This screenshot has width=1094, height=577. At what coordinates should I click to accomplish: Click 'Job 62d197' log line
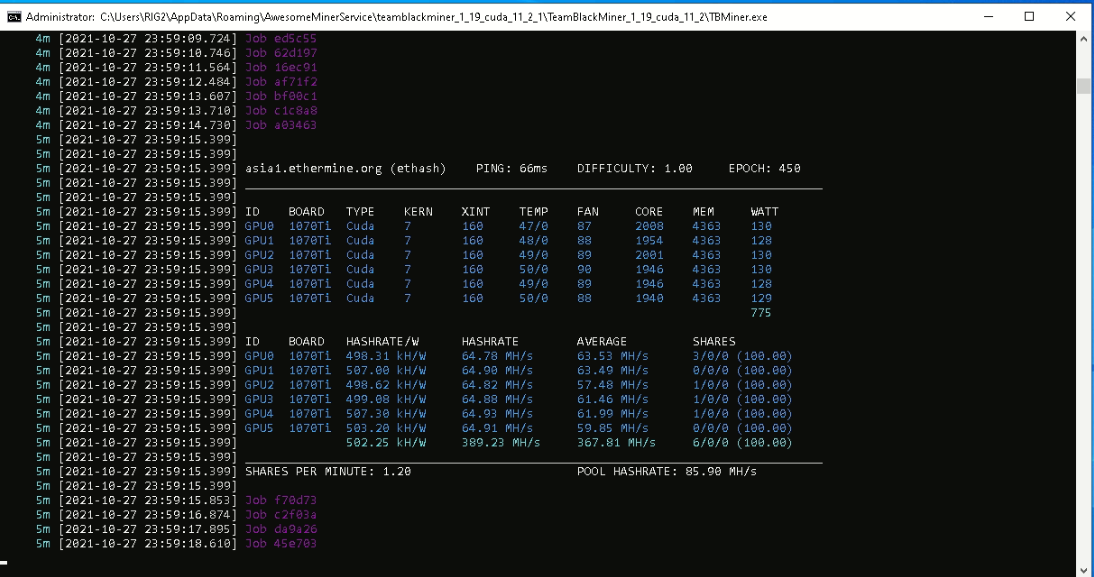[281, 52]
